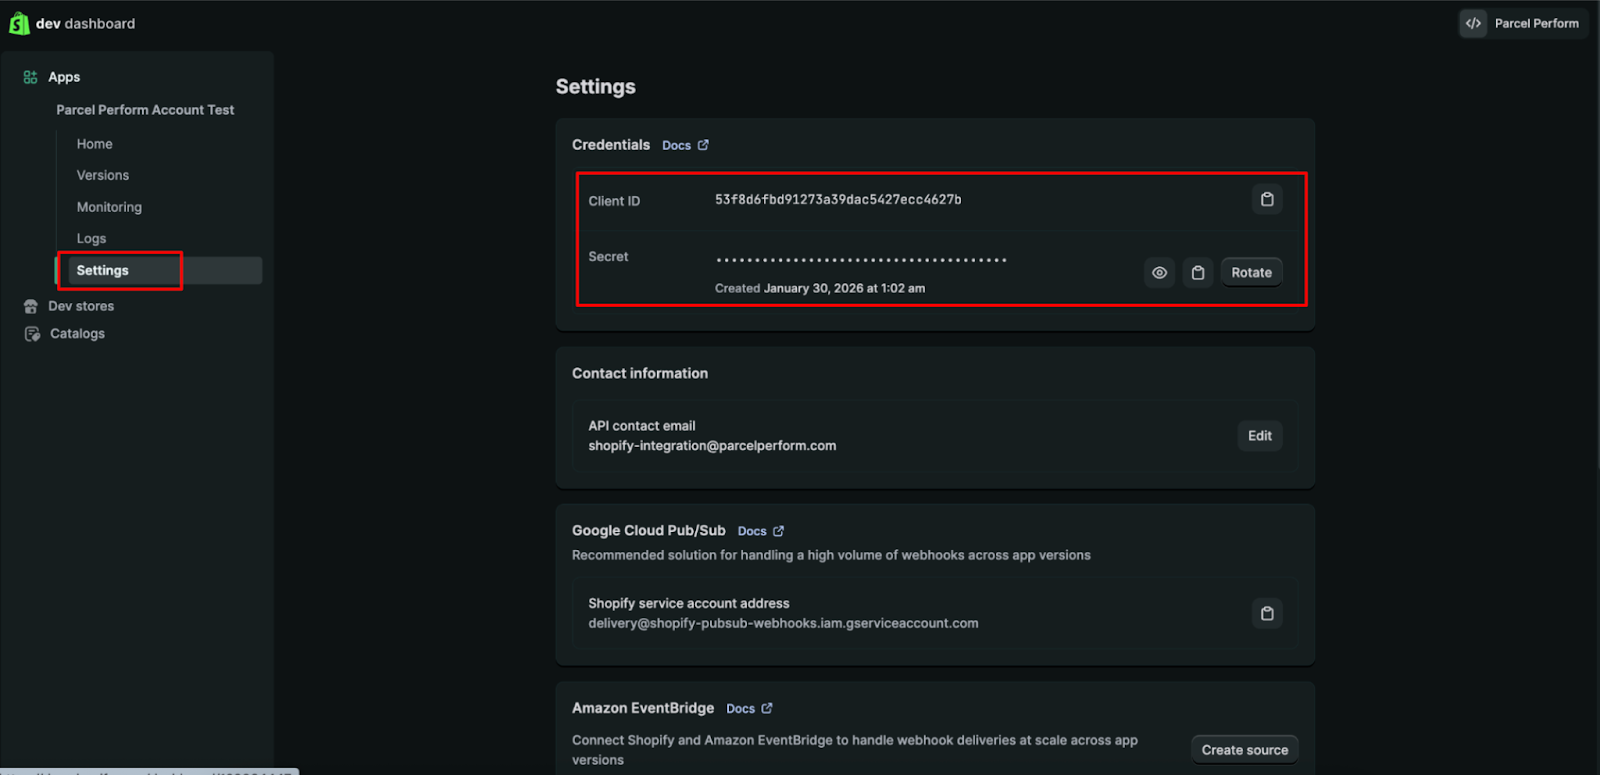Open the Logs page
Screen dimensions: 1600x775
[91, 239]
